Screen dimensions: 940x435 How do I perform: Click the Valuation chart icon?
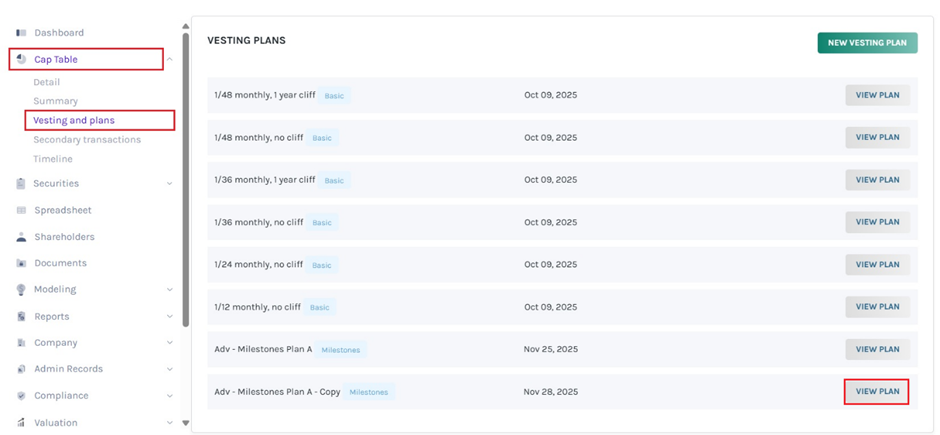coord(21,422)
